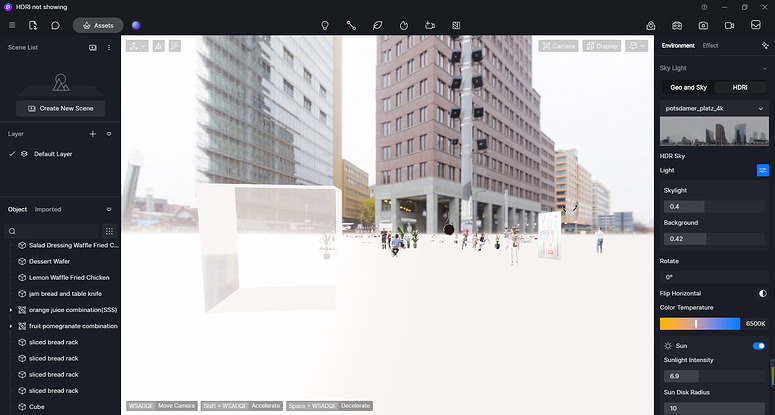Open the viewport dropdown right of Display
The width and height of the screenshot is (775, 415).
pyautogui.click(x=637, y=46)
